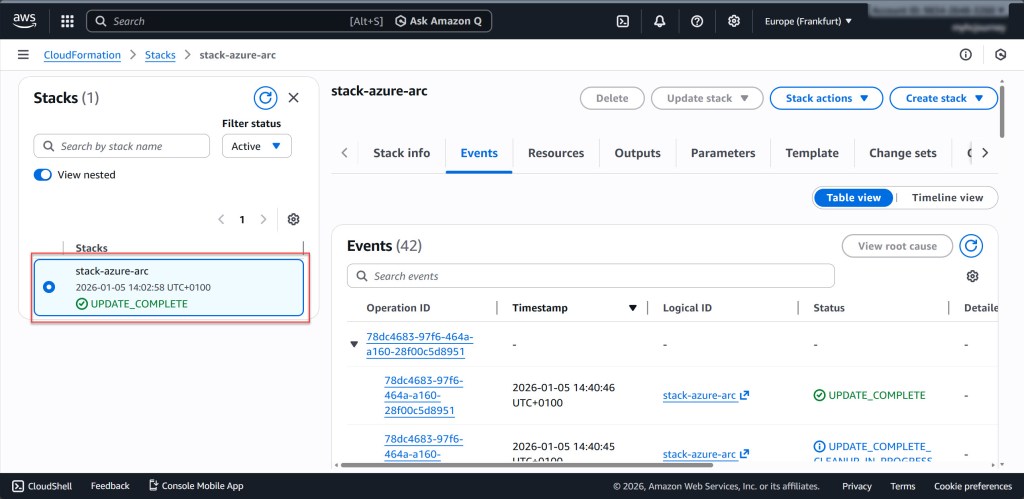The height and width of the screenshot is (499, 1024).
Task: Refresh the Stacks list
Action: coord(265,98)
